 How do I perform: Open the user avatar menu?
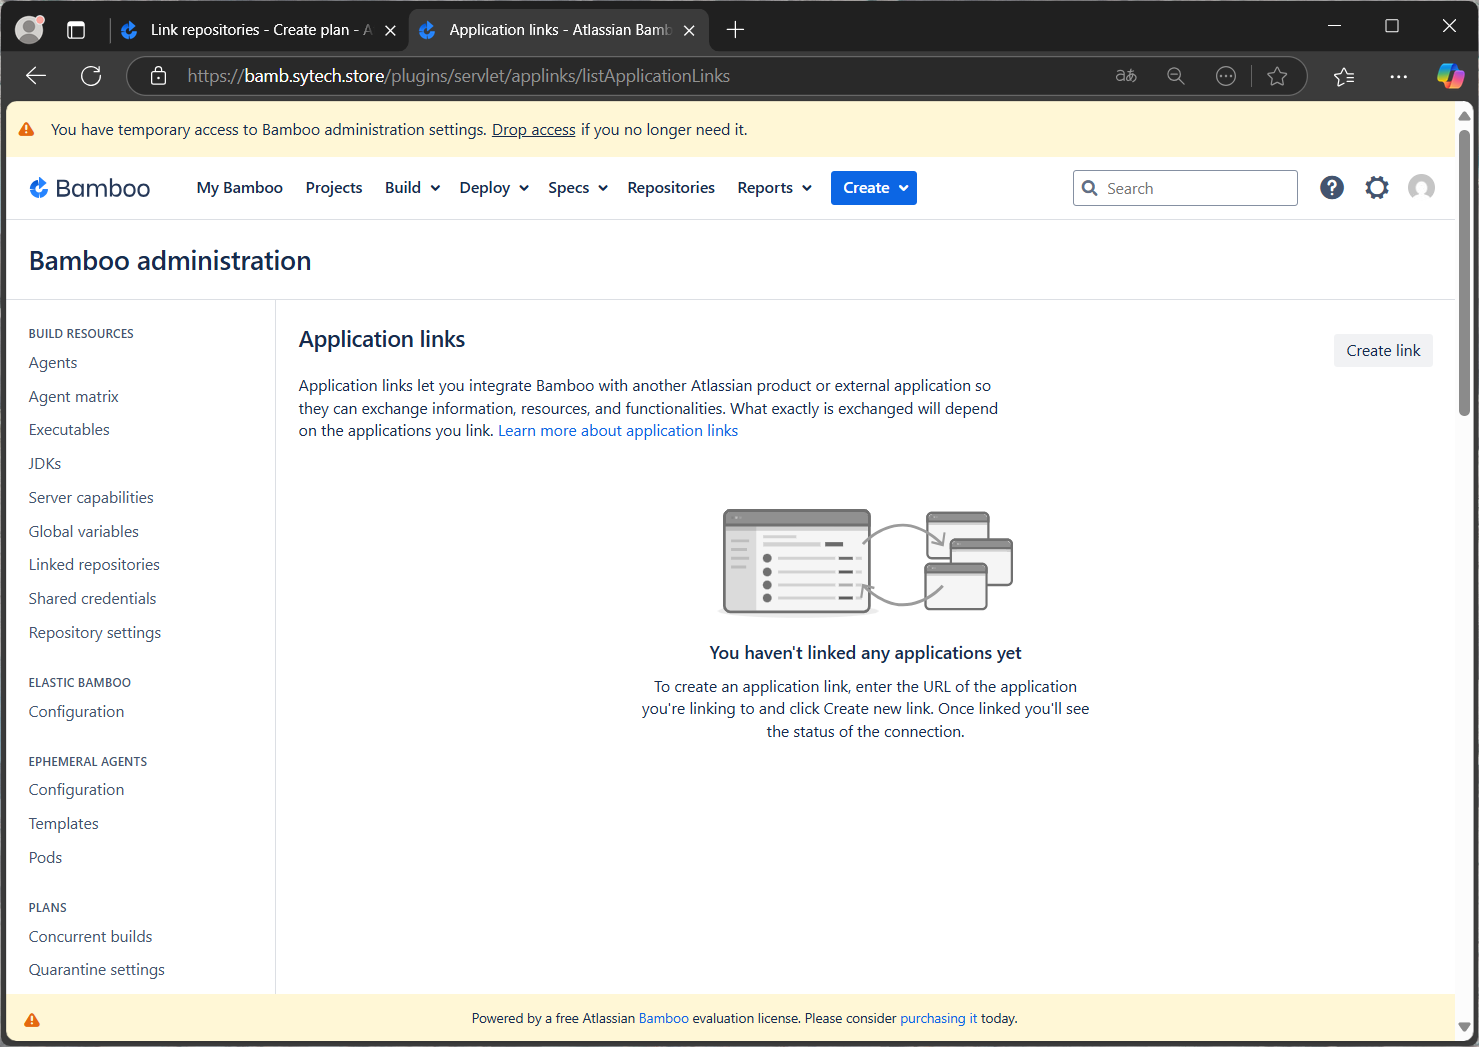1421,188
